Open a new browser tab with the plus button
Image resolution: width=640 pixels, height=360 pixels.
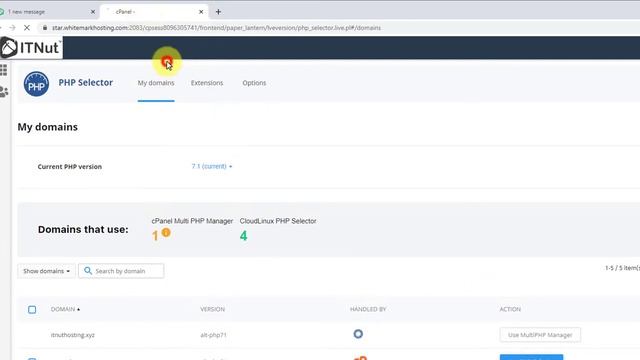pyautogui.click(x=218, y=12)
